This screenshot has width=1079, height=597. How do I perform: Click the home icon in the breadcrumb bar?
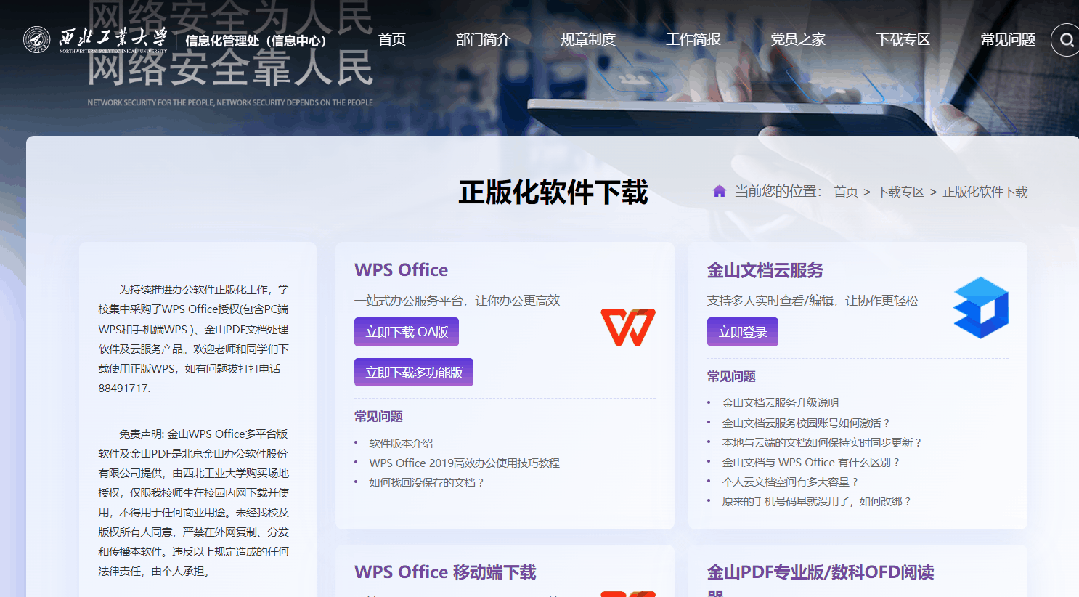pyautogui.click(x=718, y=190)
